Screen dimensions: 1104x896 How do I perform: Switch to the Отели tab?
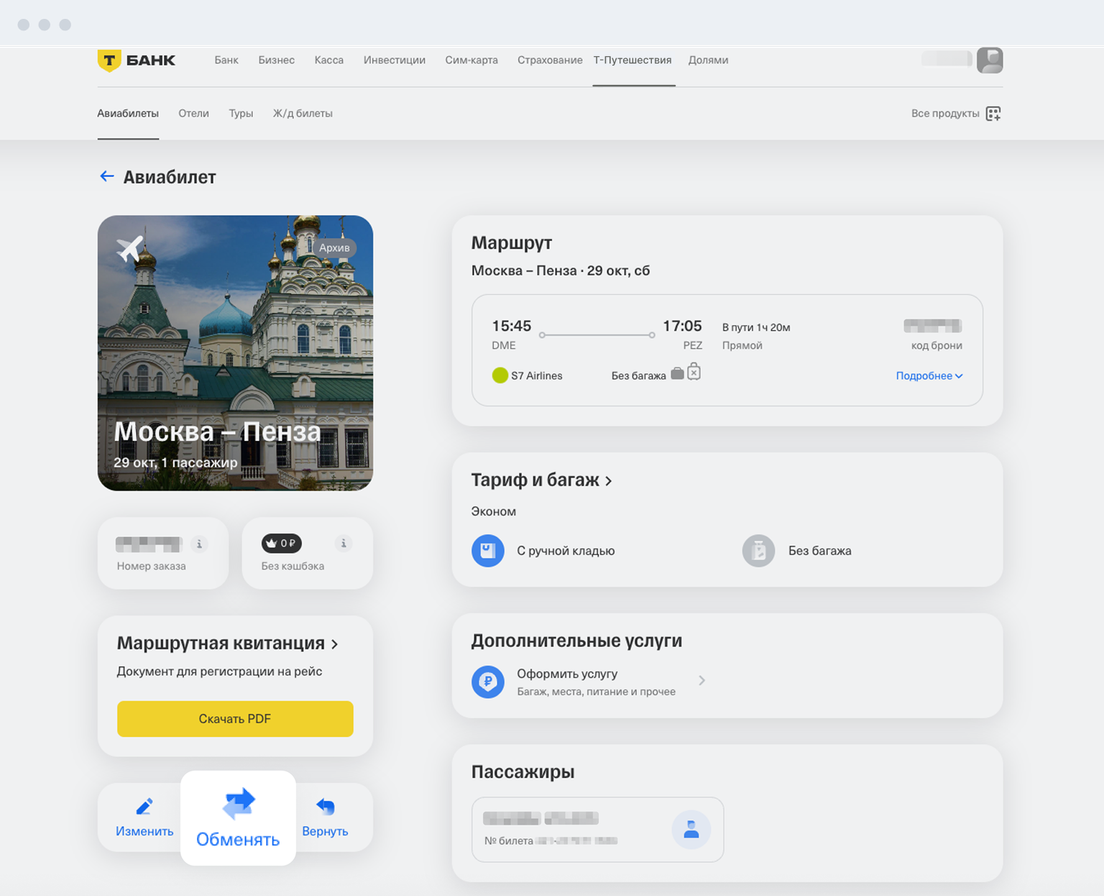194,114
